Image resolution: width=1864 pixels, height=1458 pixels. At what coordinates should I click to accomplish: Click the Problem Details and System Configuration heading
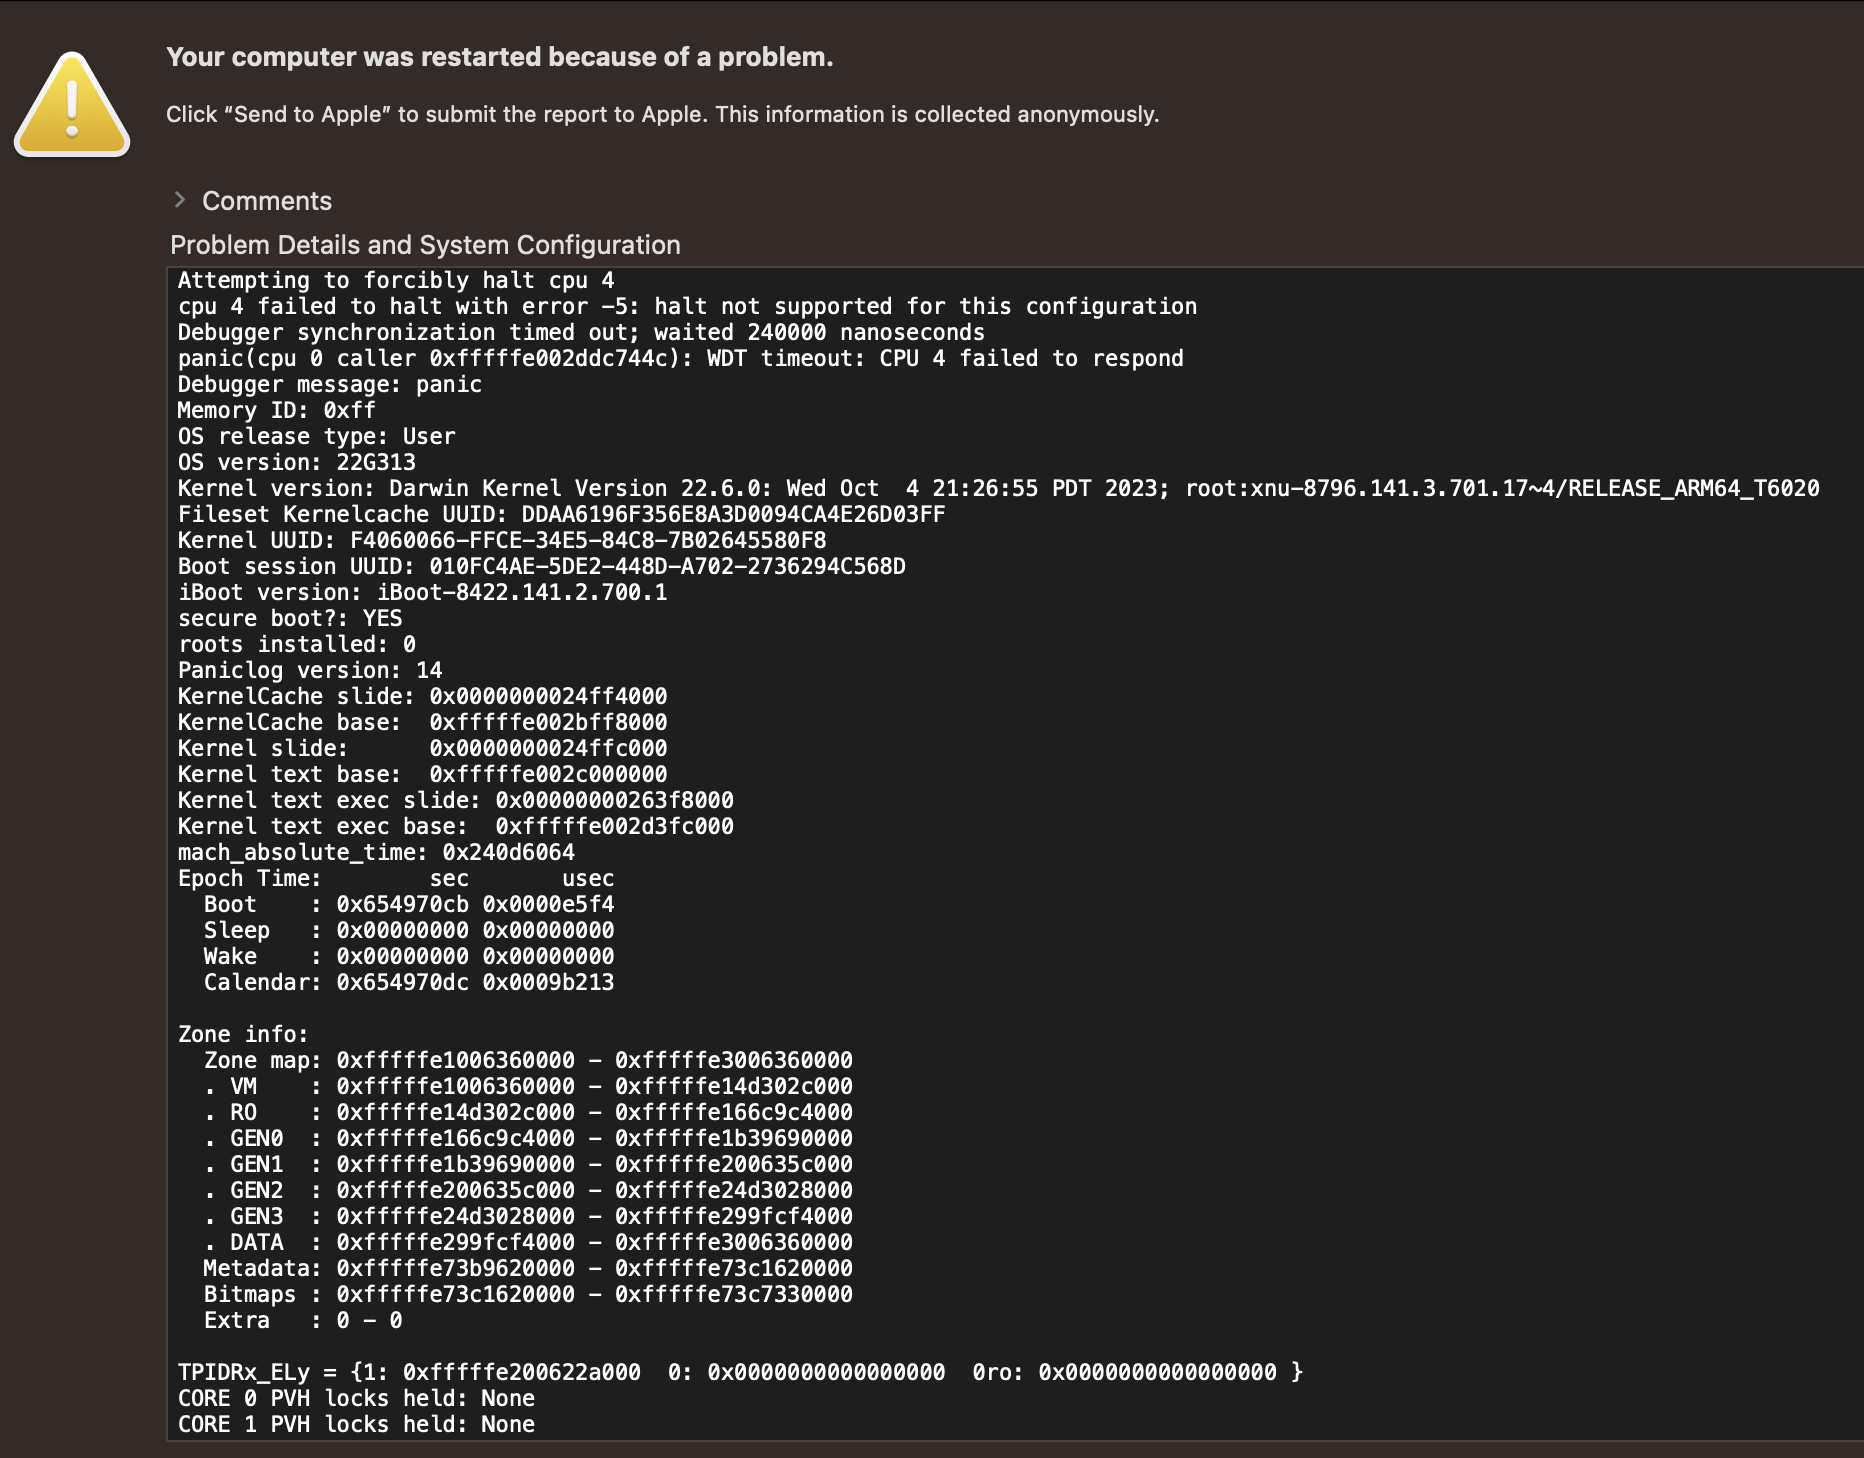click(x=425, y=244)
